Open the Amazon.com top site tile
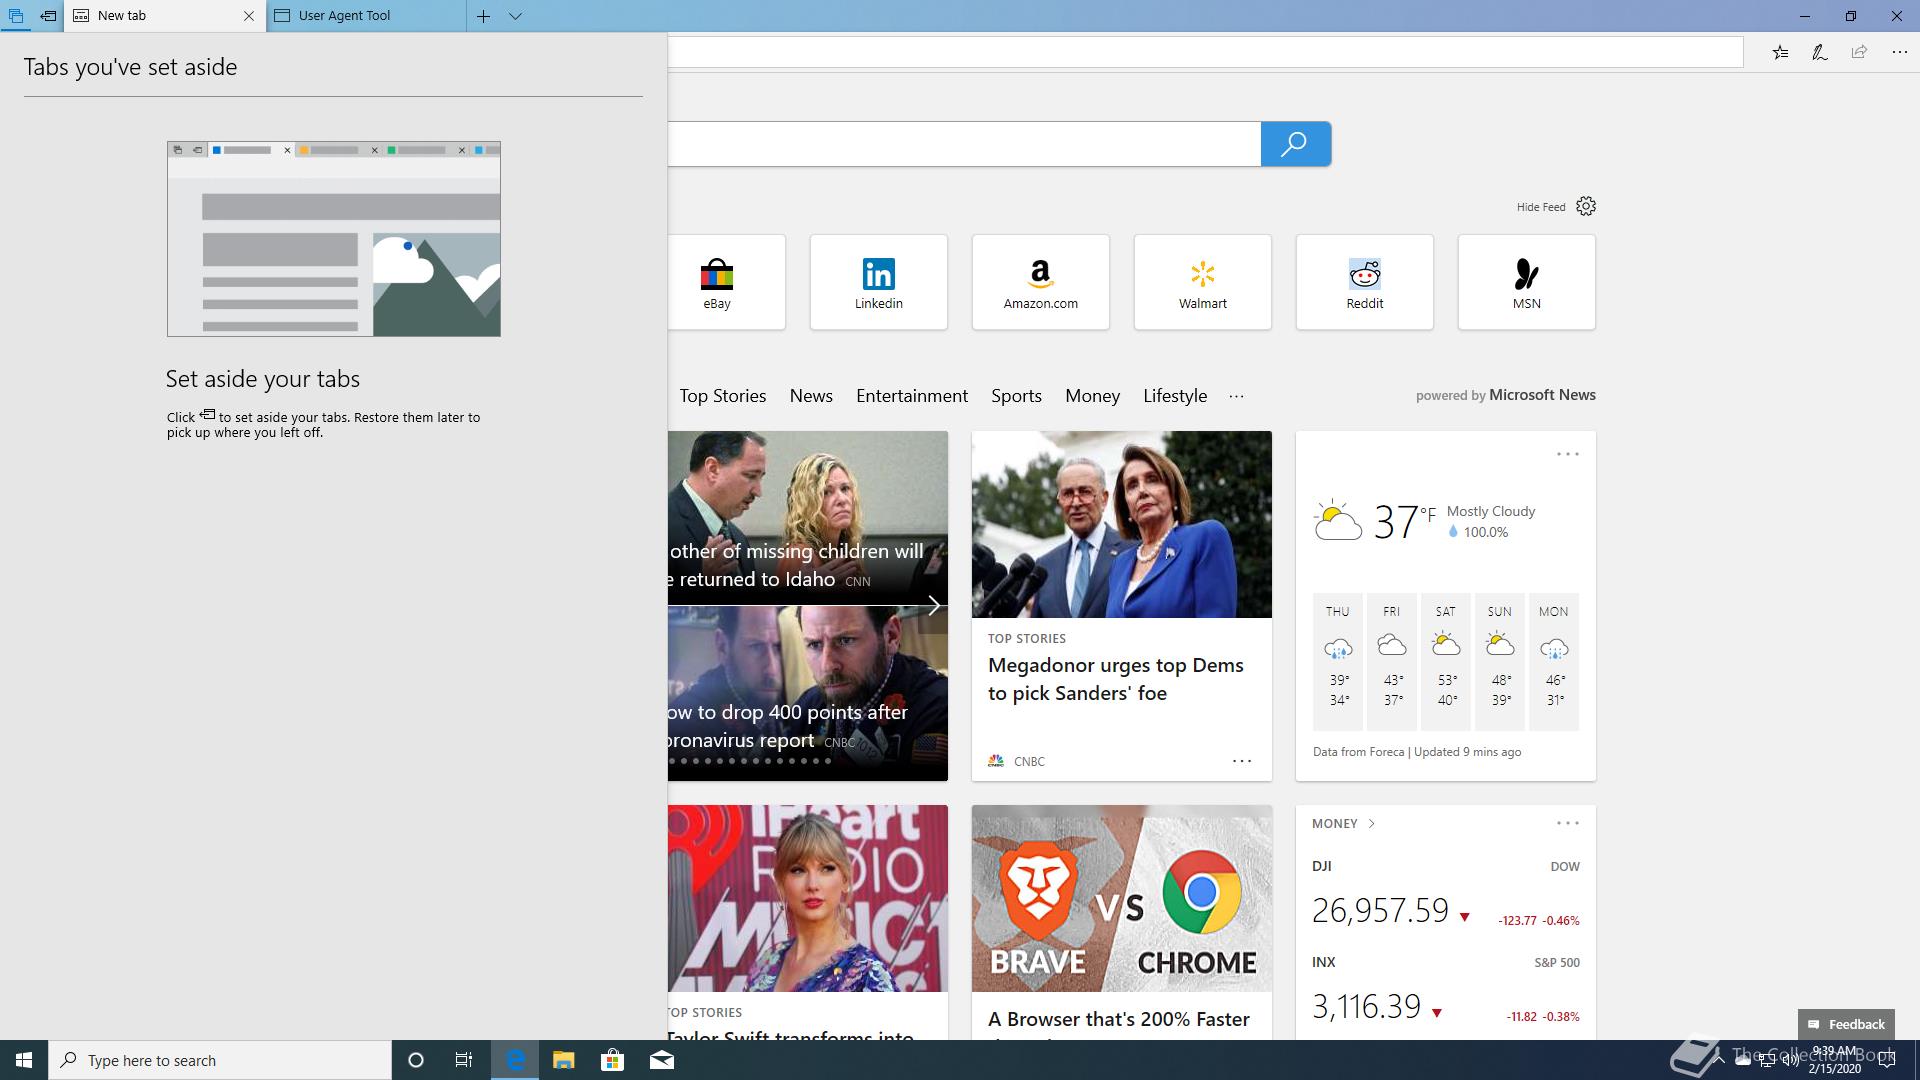 coord(1040,282)
